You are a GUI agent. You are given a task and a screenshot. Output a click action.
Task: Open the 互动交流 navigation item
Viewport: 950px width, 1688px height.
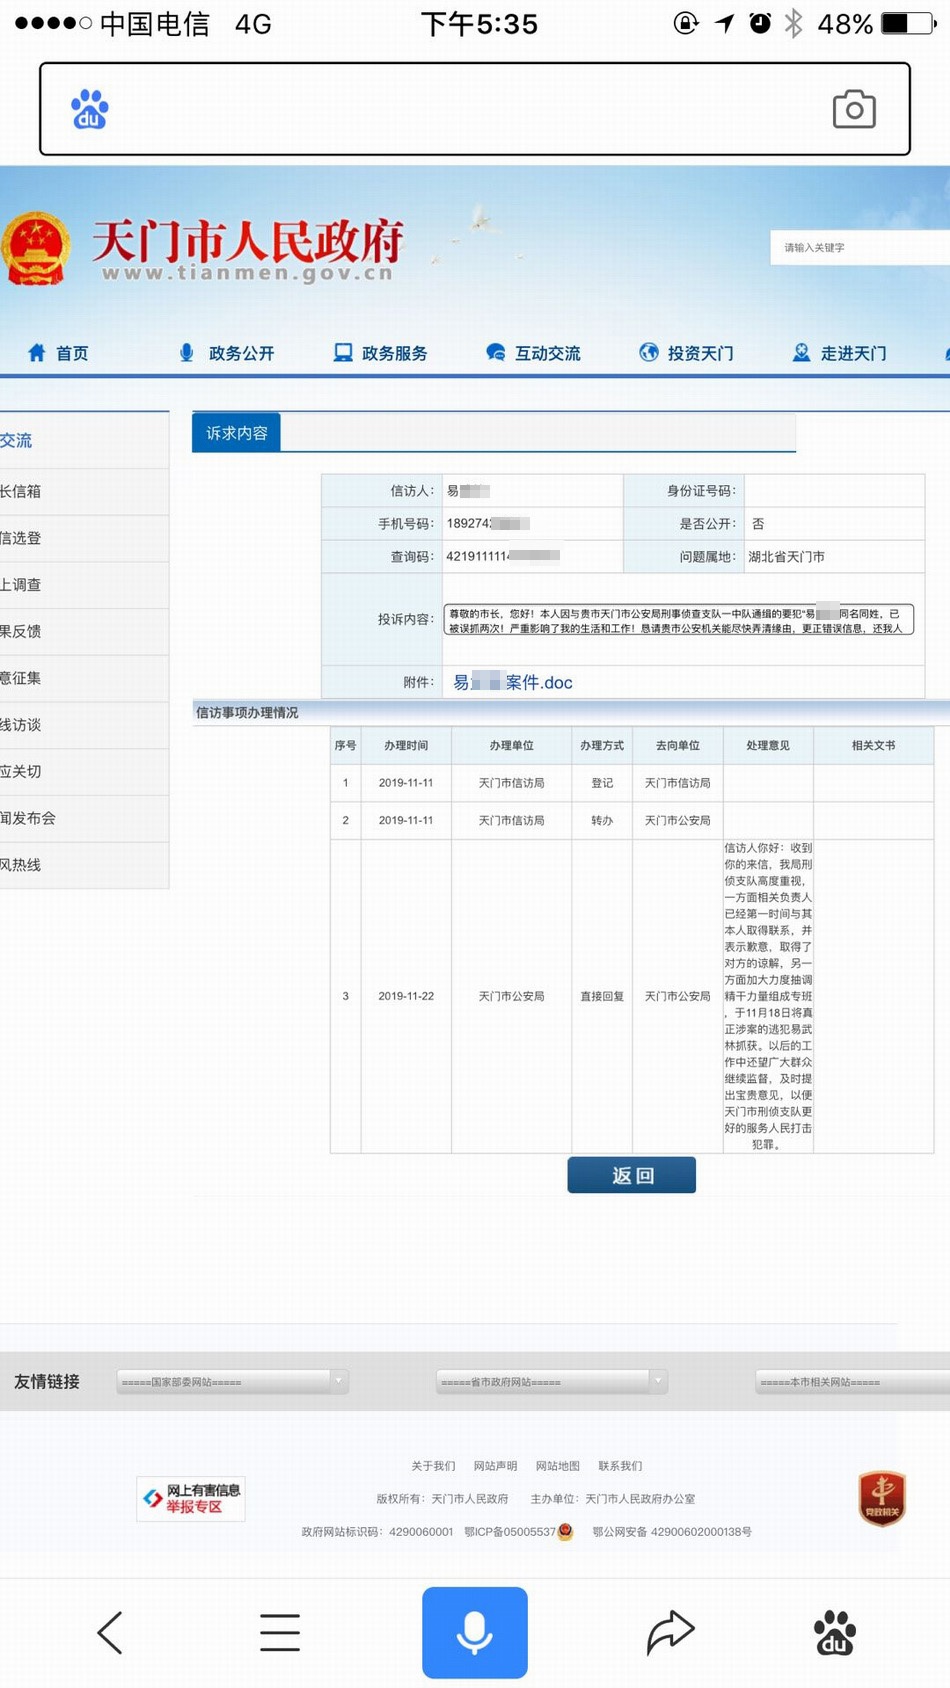pos(547,353)
